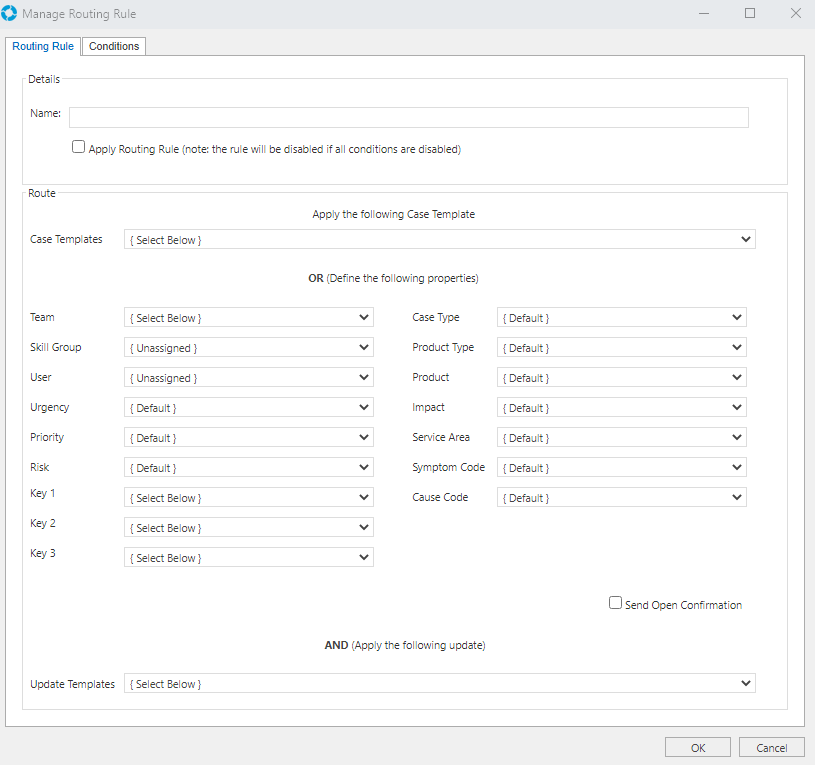Open the Update Templates dropdown
Screen dimensions: 815x765
(x=439, y=684)
